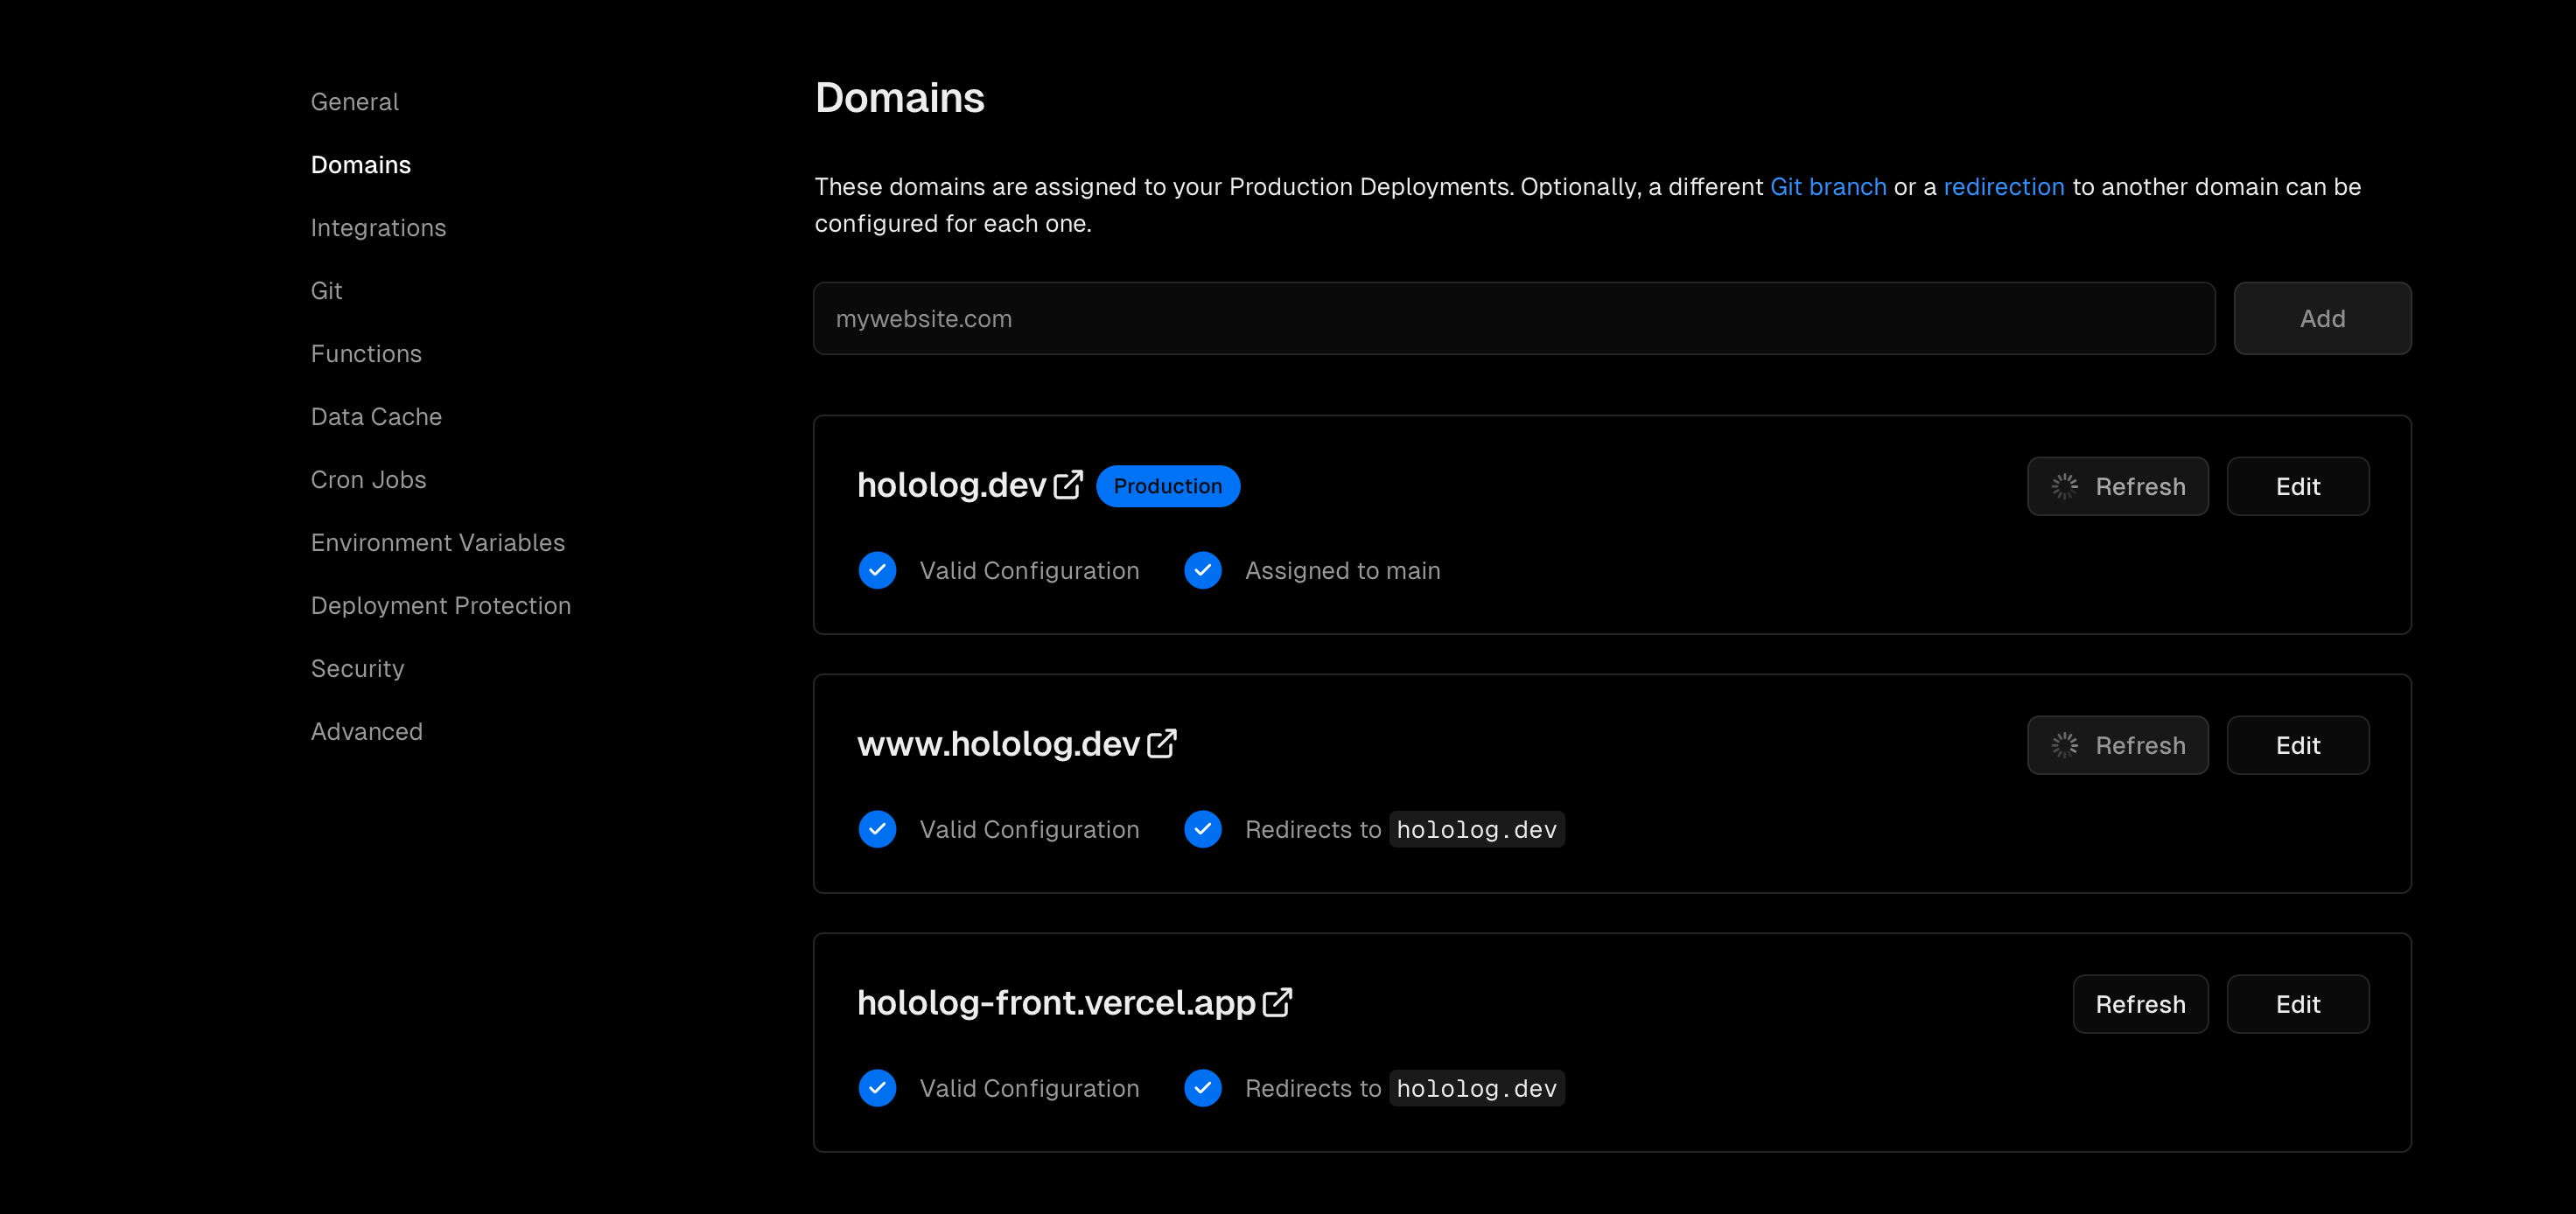Click the refresh icon for hololog.dev
Screen dimensions: 2576x1214
2067,486
